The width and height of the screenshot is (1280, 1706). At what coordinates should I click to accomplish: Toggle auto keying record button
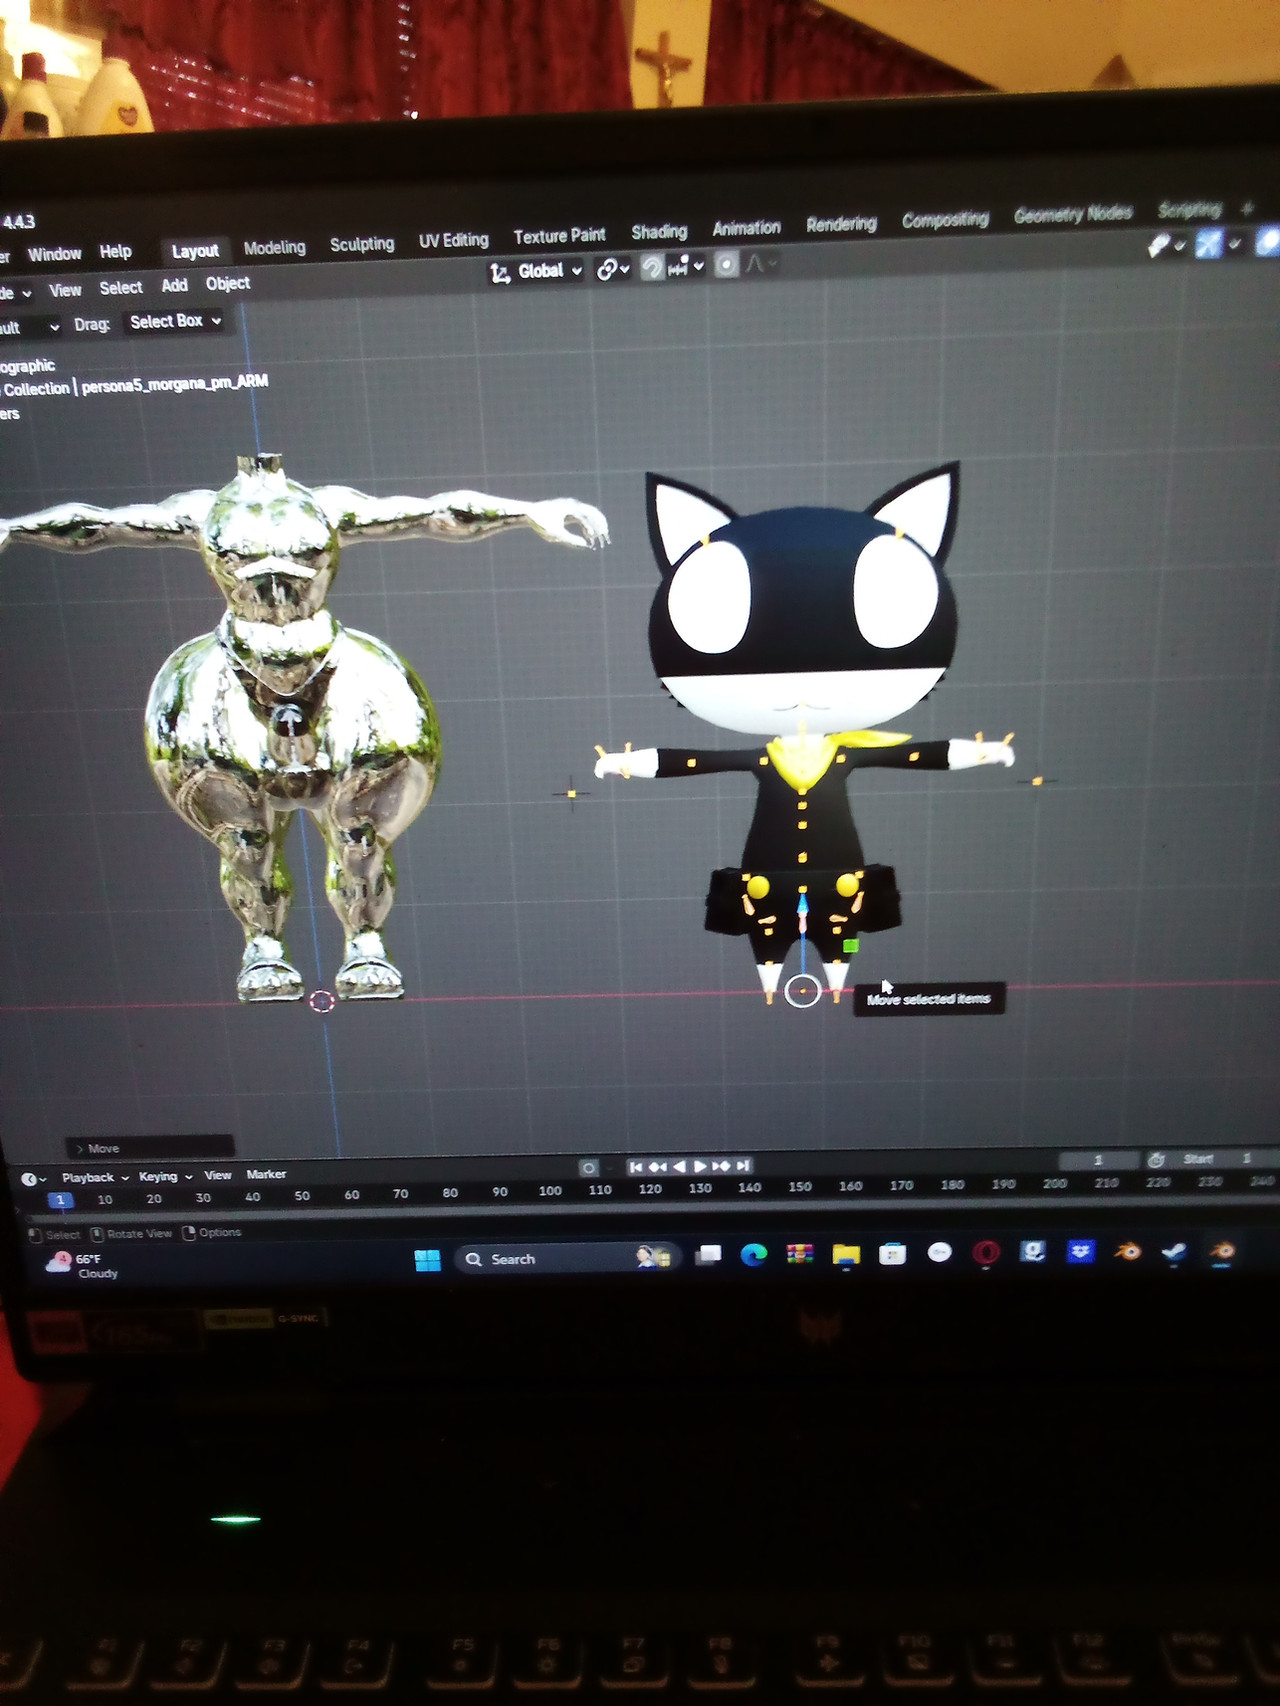tap(589, 1168)
